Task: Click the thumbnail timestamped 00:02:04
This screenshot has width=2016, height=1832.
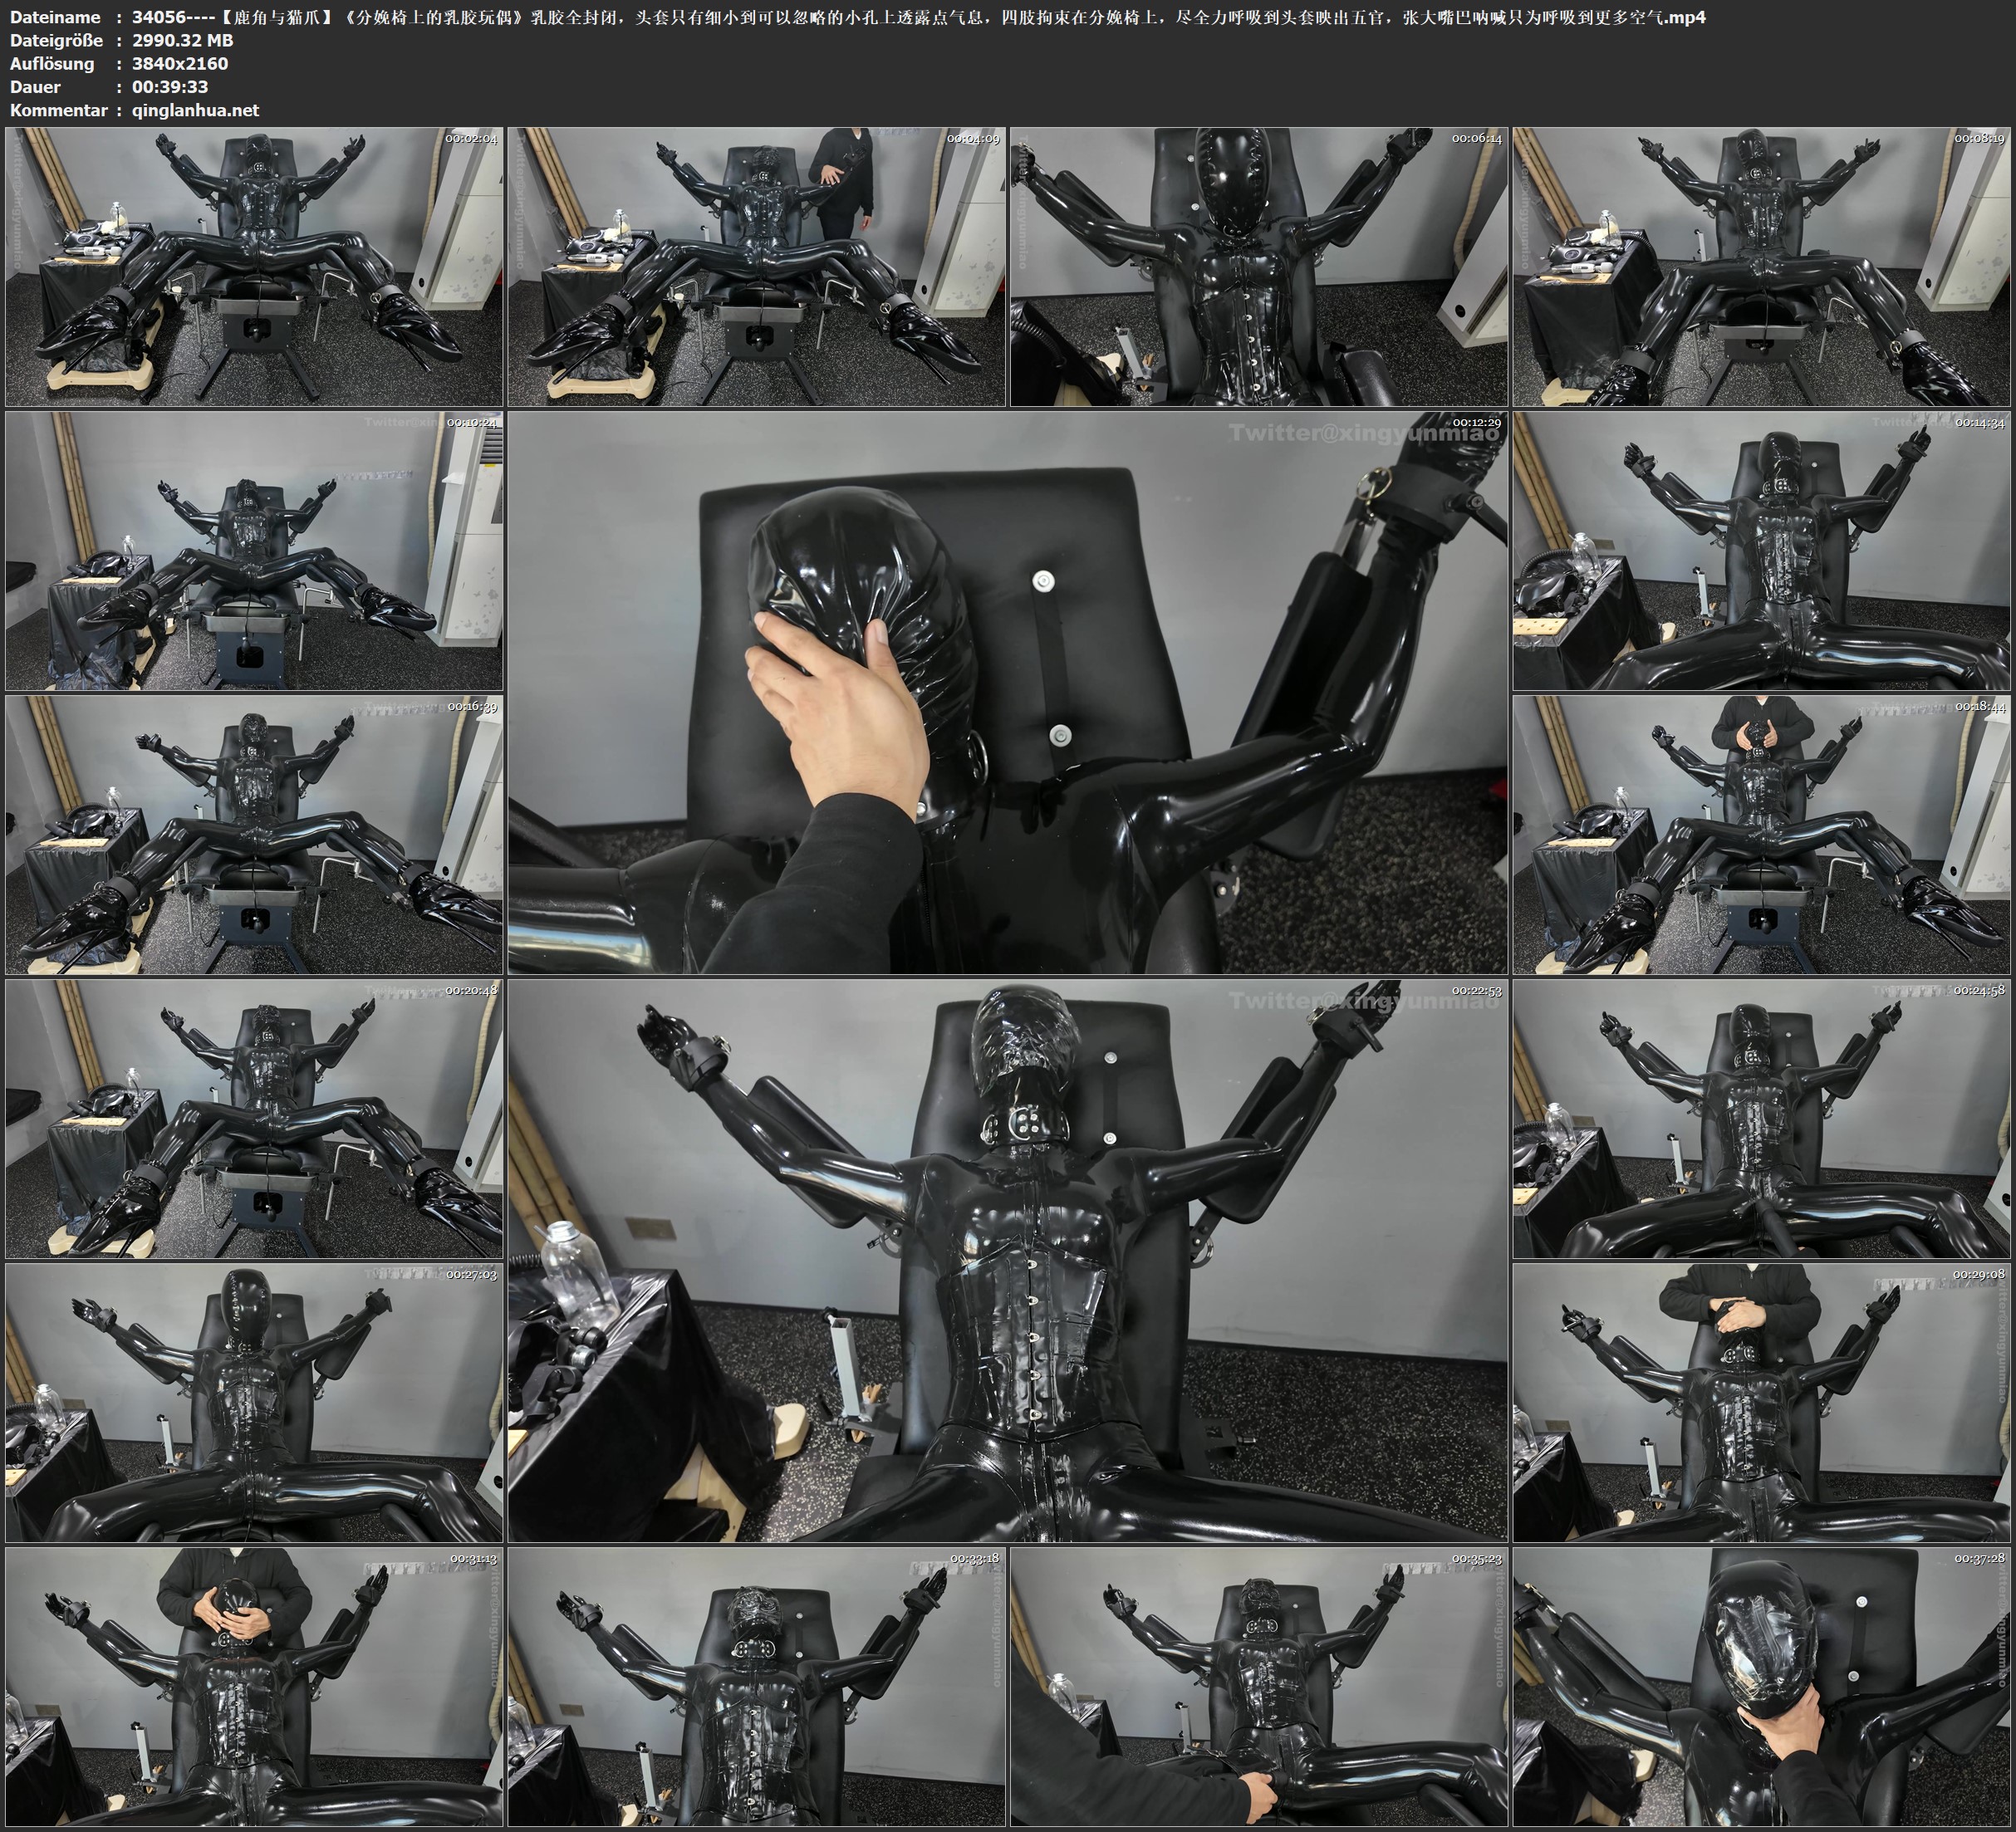Action: (255, 266)
